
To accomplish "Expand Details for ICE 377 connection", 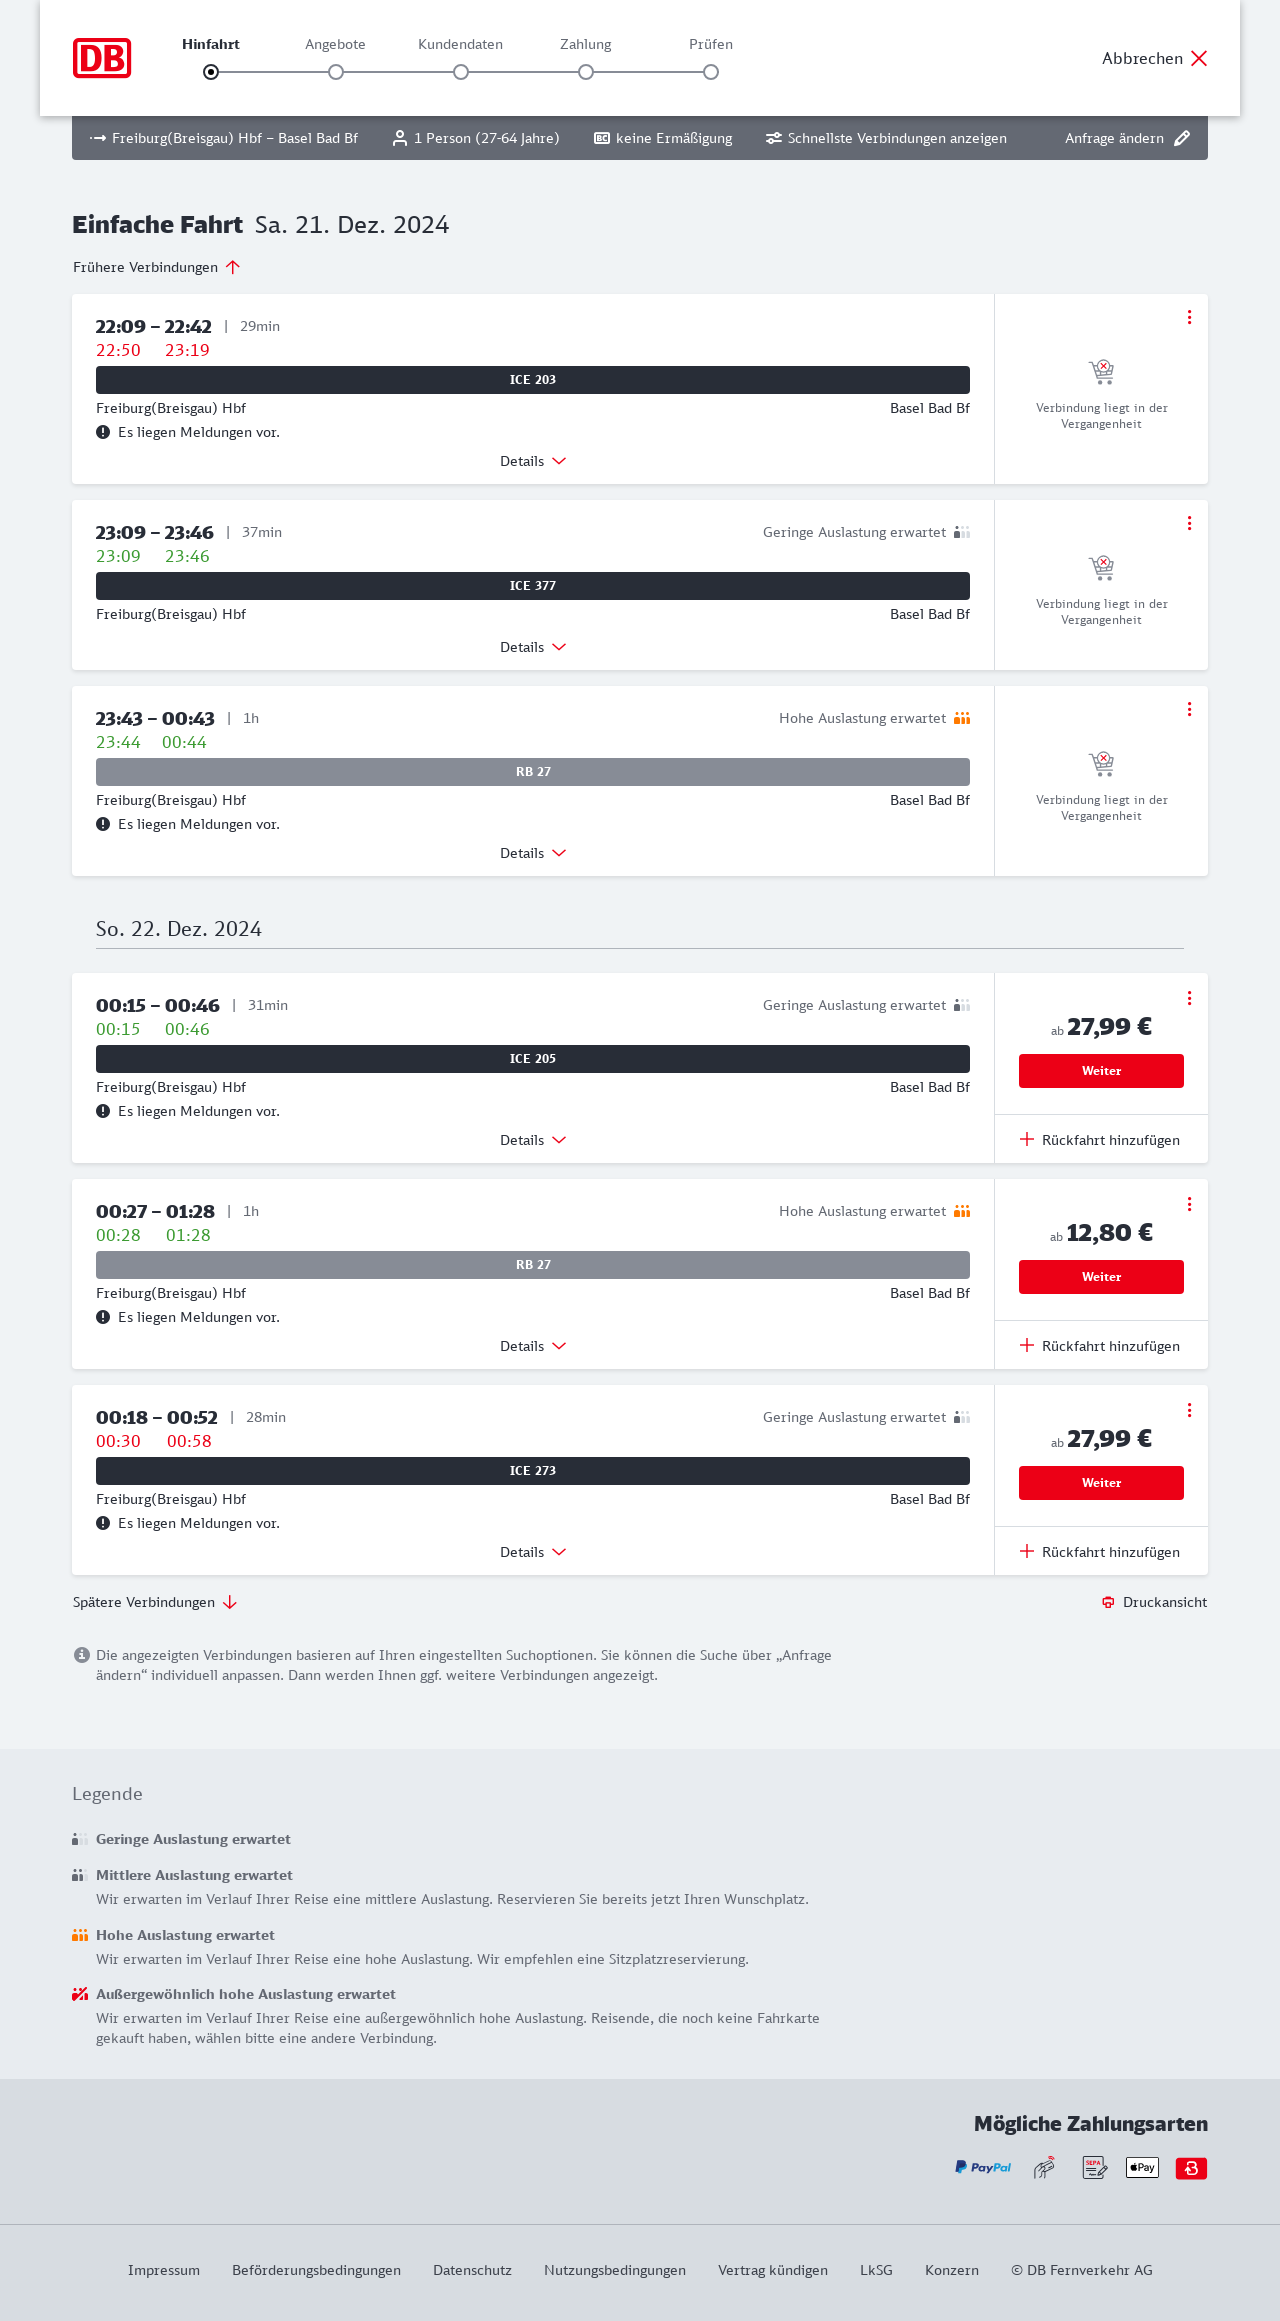I will point(533,647).
